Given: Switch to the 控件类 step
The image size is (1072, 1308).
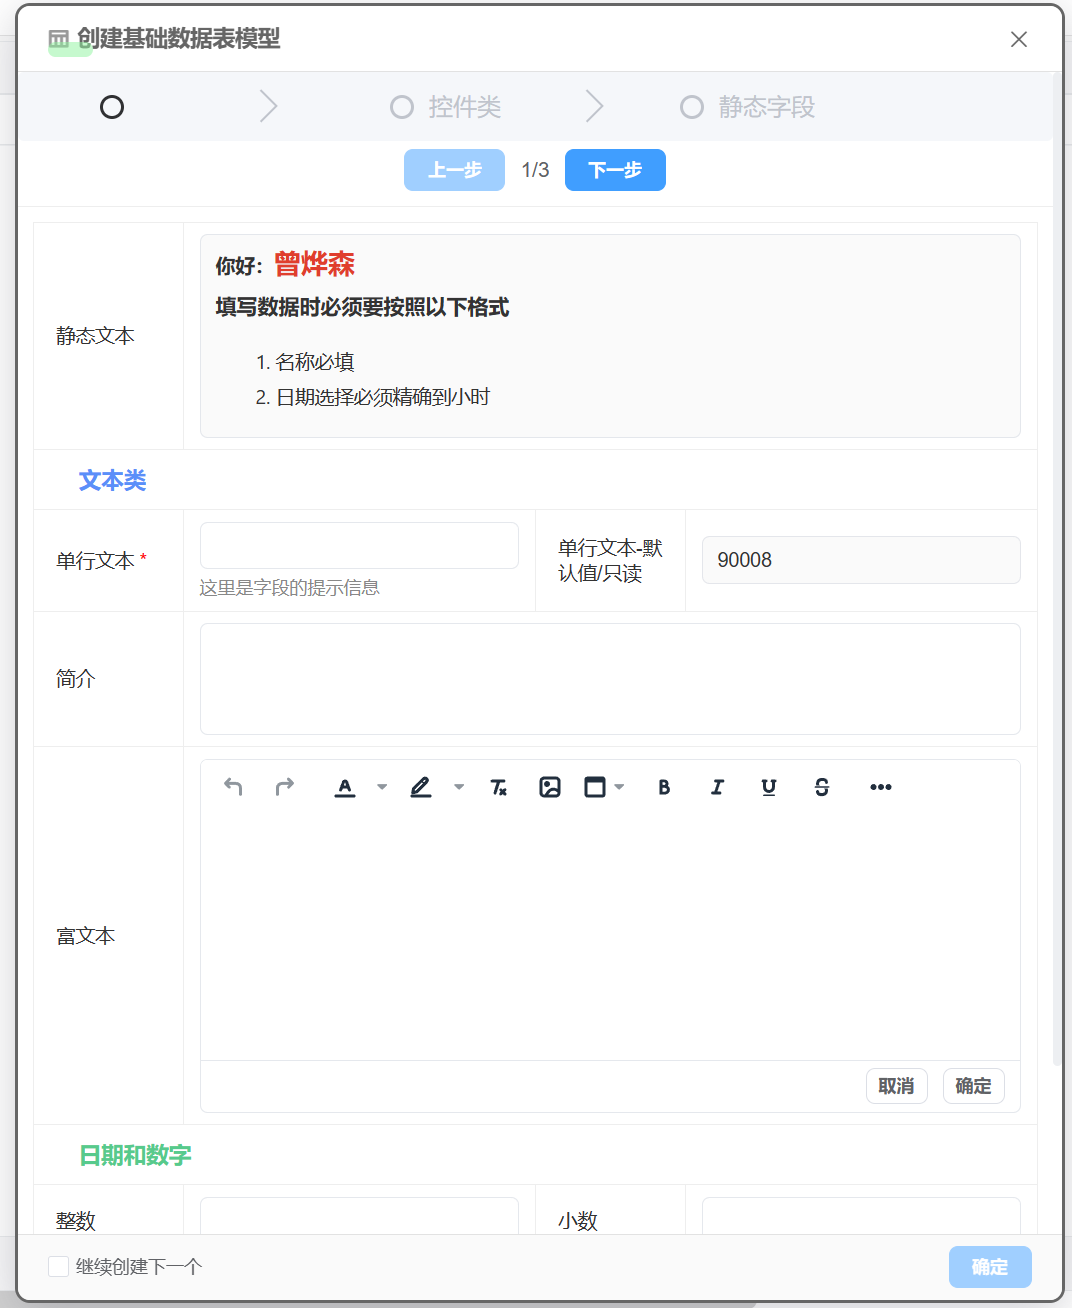Looking at the screenshot, I should (x=446, y=107).
